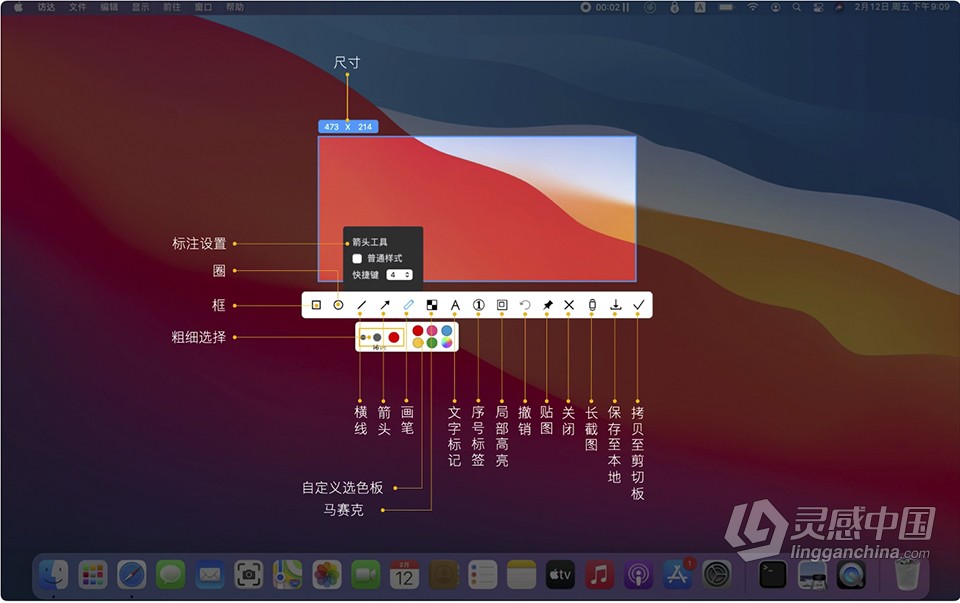960x603 pixels.
Task: Start a long scrolling screenshot
Action: point(592,305)
